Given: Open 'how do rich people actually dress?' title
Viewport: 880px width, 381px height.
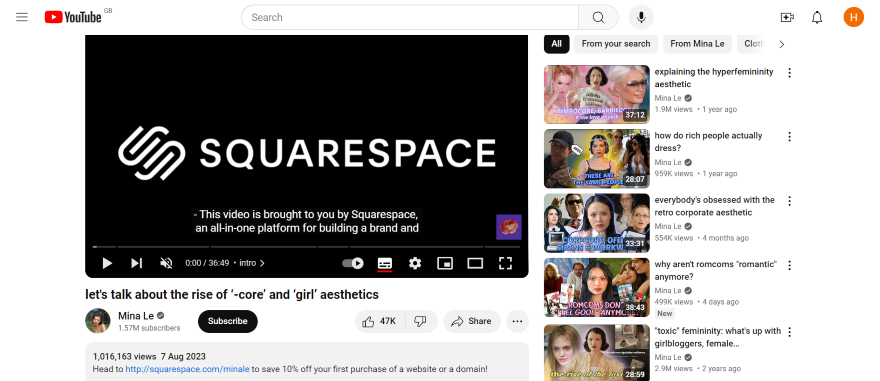Looking at the screenshot, I should pos(708,142).
